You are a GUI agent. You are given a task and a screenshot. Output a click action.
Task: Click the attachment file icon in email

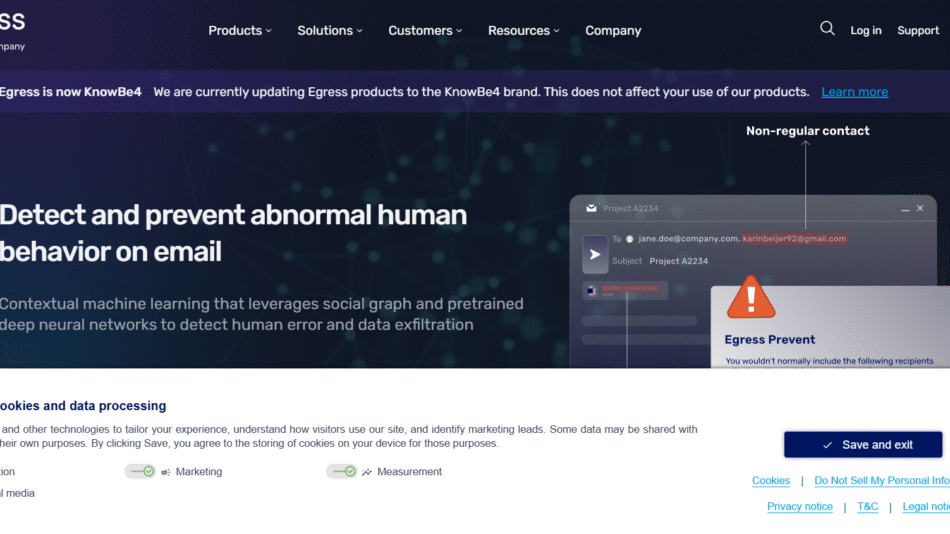591,290
